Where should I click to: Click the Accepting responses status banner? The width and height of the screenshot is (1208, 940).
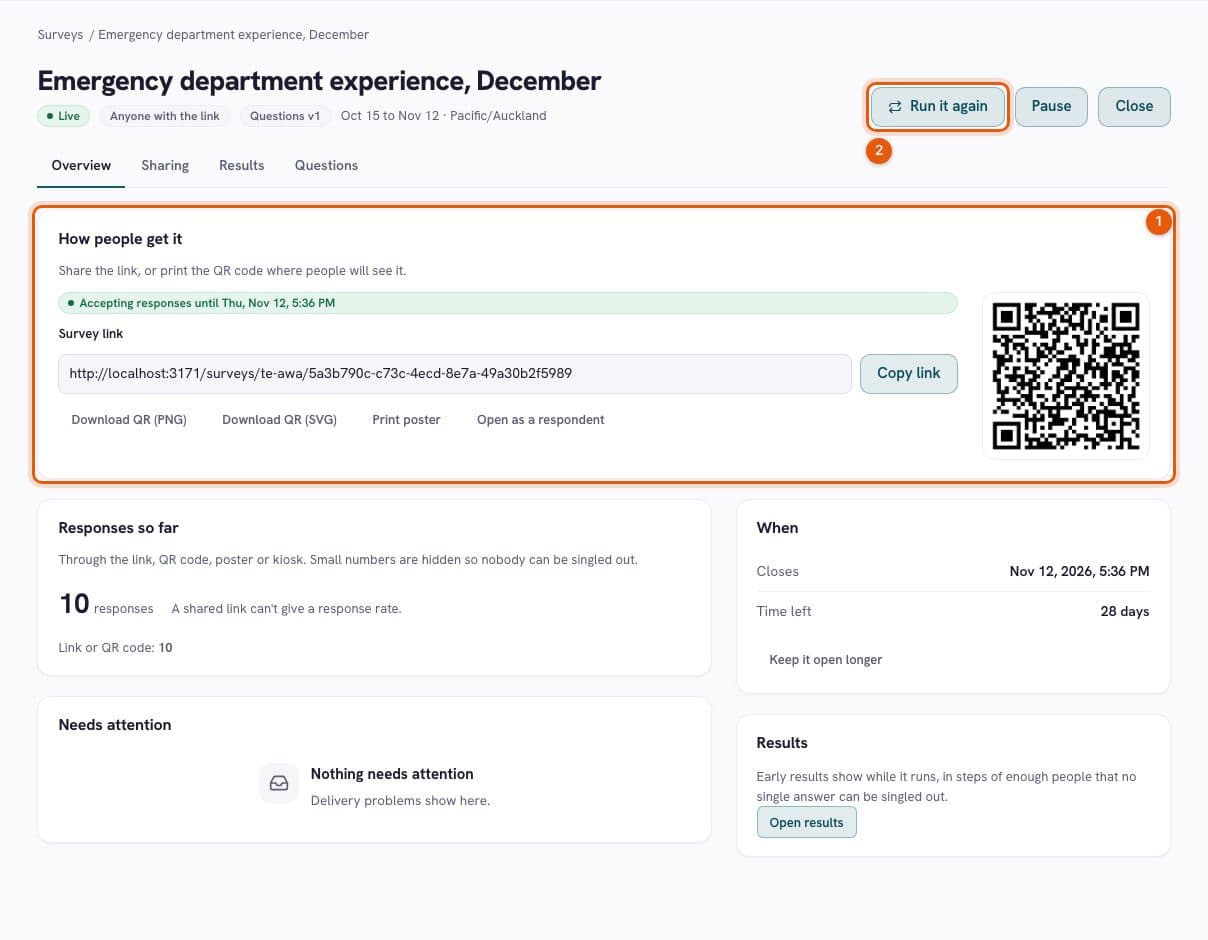(x=507, y=303)
